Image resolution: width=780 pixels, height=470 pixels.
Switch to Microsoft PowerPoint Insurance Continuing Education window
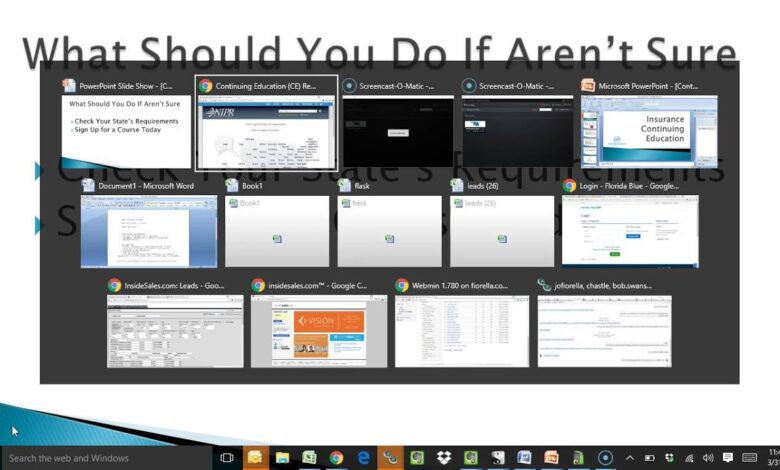(649, 131)
